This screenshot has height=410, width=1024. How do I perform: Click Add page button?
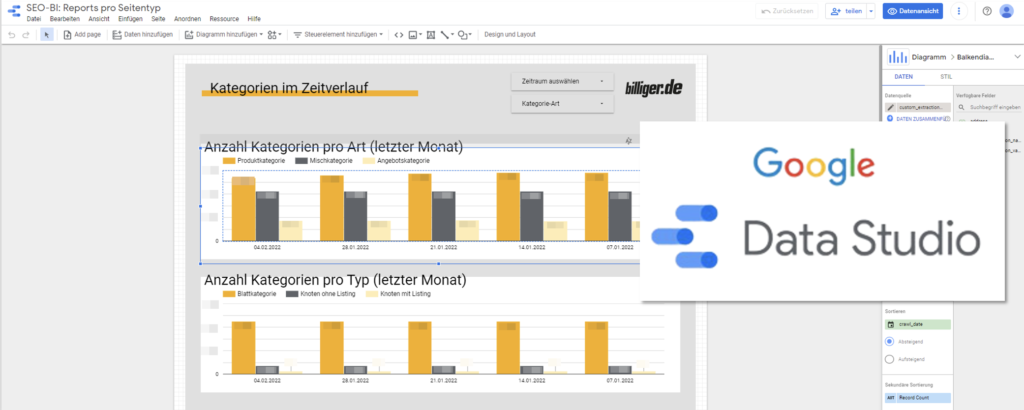tap(82, 35)
